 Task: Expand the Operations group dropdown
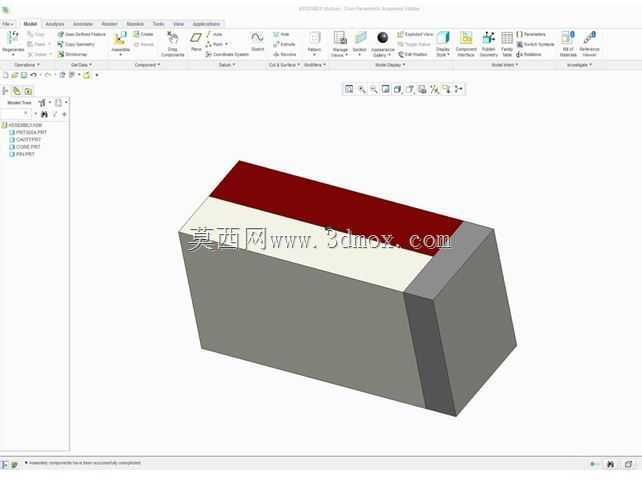click(x=27, y=65)
